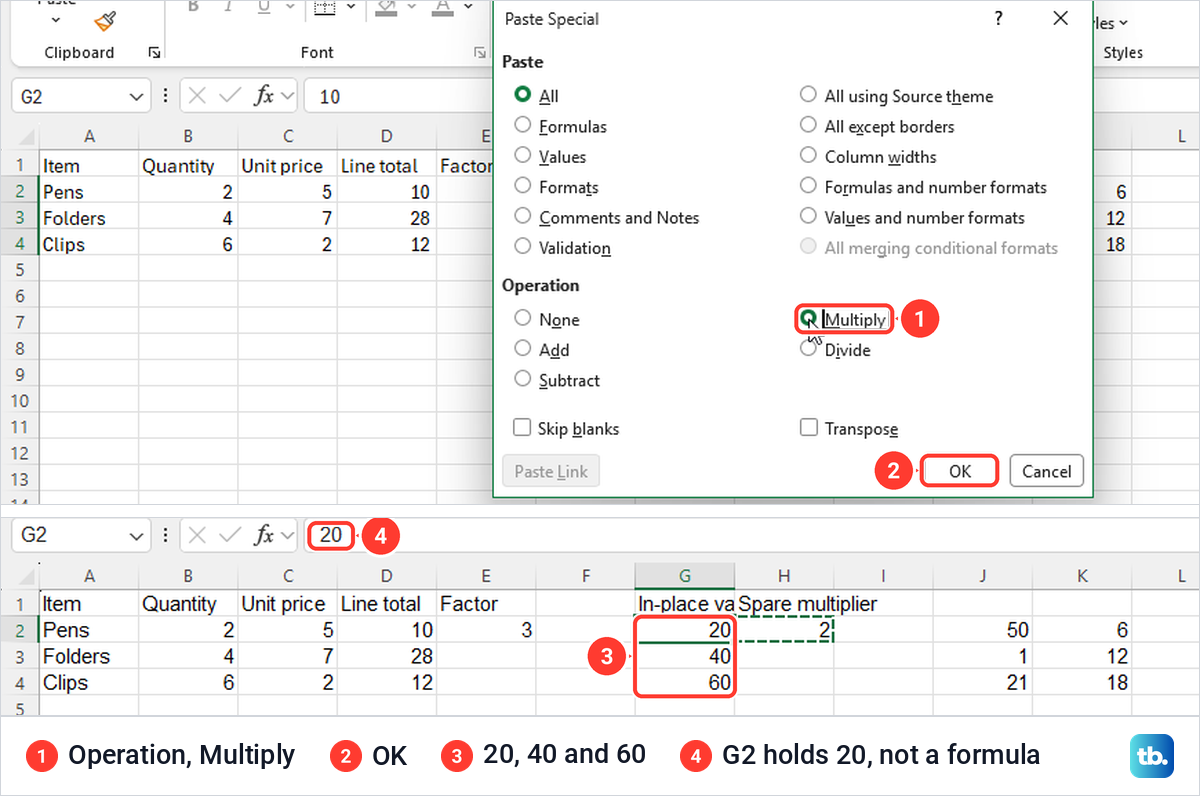Select Folders cell in upper sheet
Viewport: 1200px width, 796px height.
(88, 218)
